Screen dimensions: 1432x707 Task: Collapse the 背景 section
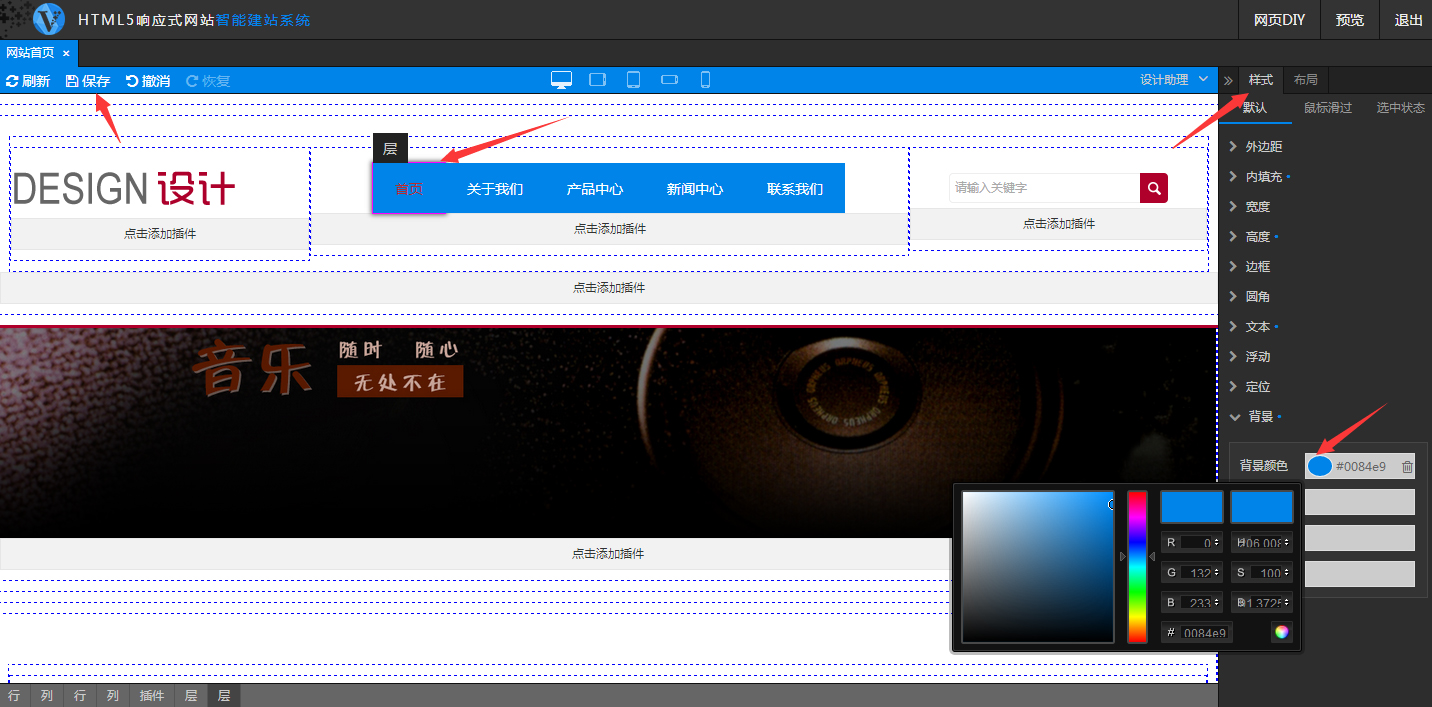point(1260,417)
